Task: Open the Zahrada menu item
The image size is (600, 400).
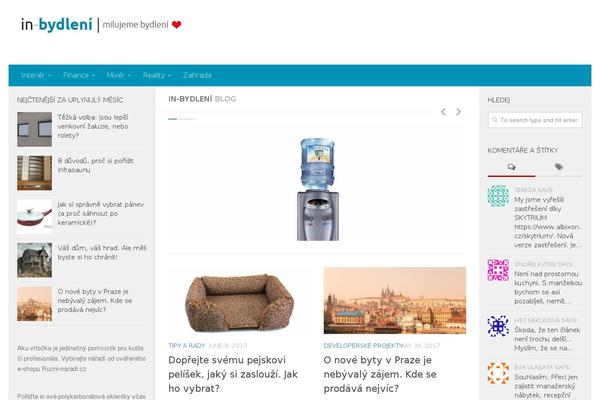Action: 197,75
